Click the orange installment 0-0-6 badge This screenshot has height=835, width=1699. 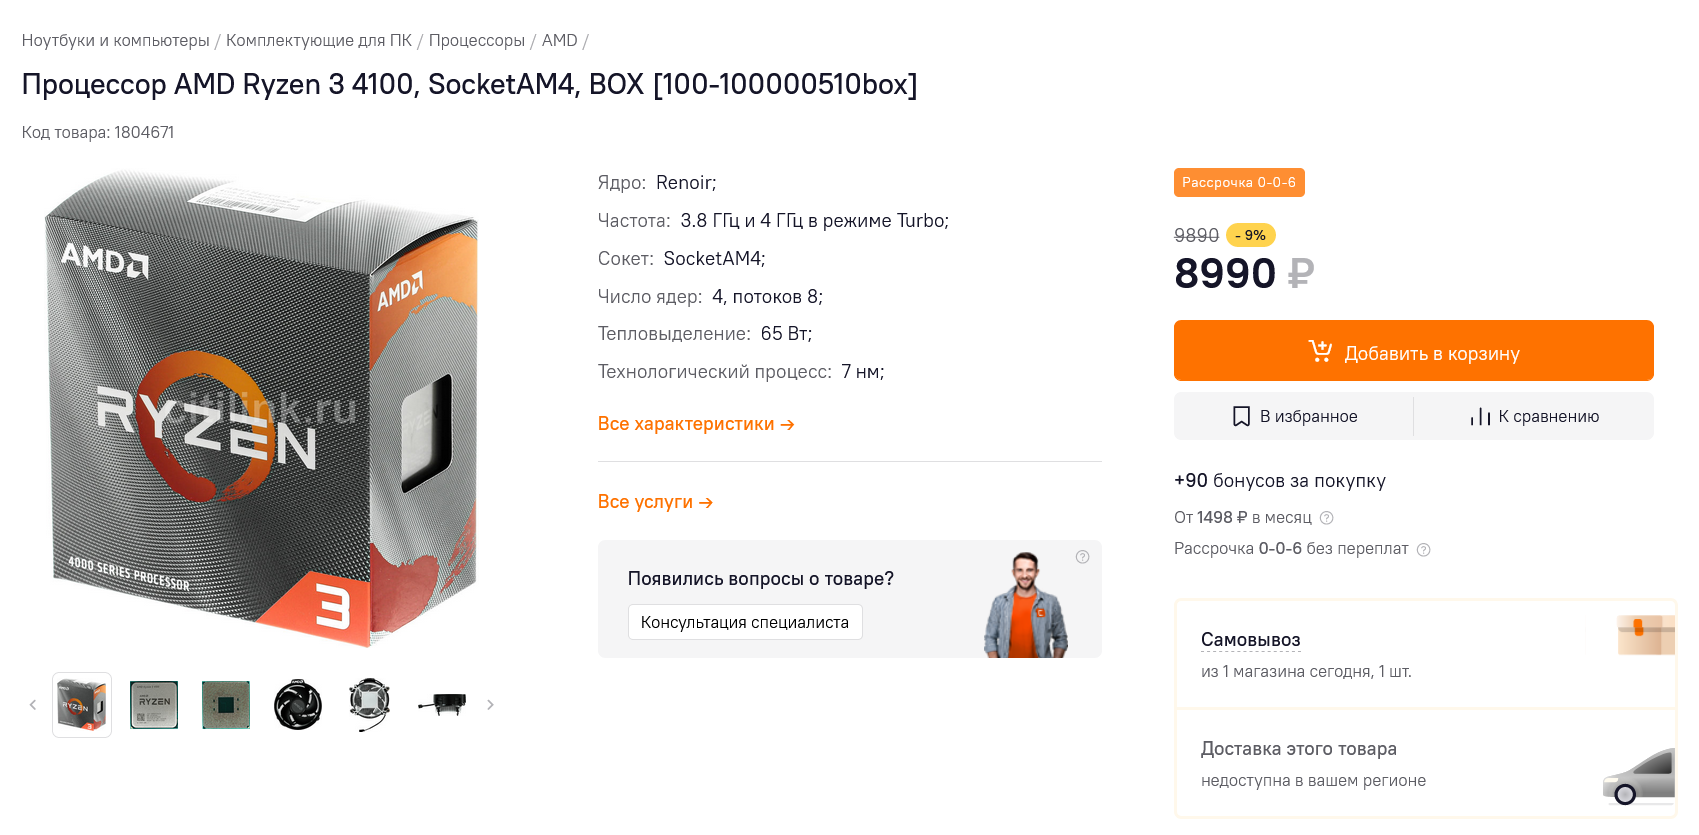click(1238, 183)
